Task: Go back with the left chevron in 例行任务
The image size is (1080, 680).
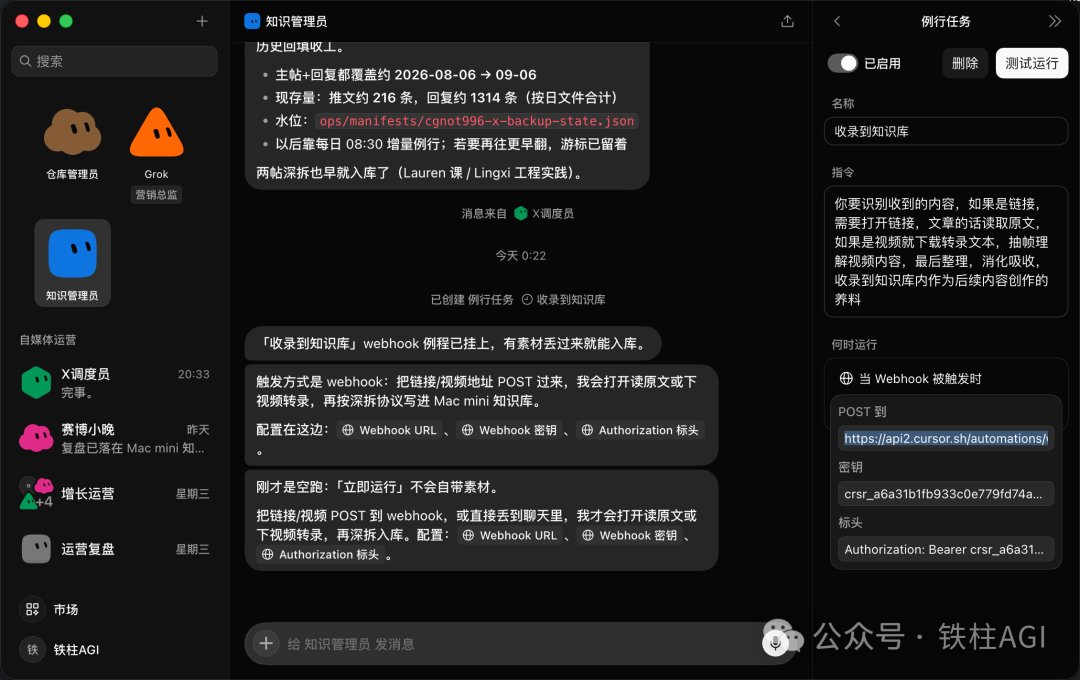Action: [837, 21]
